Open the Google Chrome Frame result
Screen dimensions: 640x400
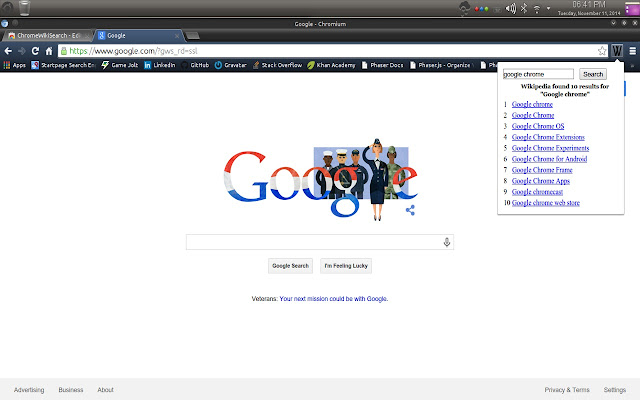pos(542,170)
